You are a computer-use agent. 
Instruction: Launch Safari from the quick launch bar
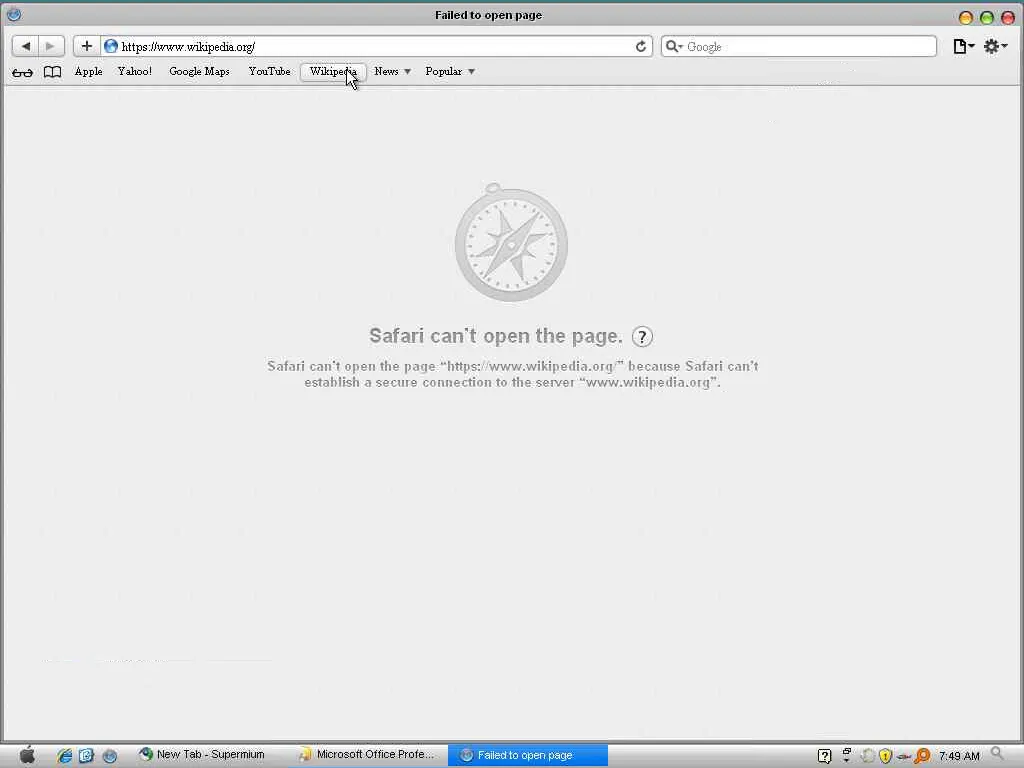110,756
